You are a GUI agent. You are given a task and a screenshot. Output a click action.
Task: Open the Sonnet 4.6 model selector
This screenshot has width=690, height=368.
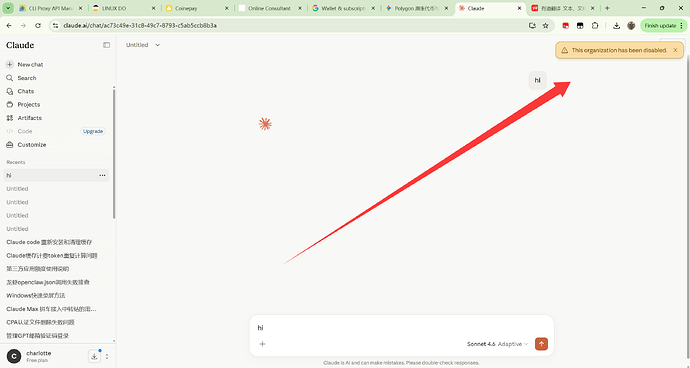(497, 344)
